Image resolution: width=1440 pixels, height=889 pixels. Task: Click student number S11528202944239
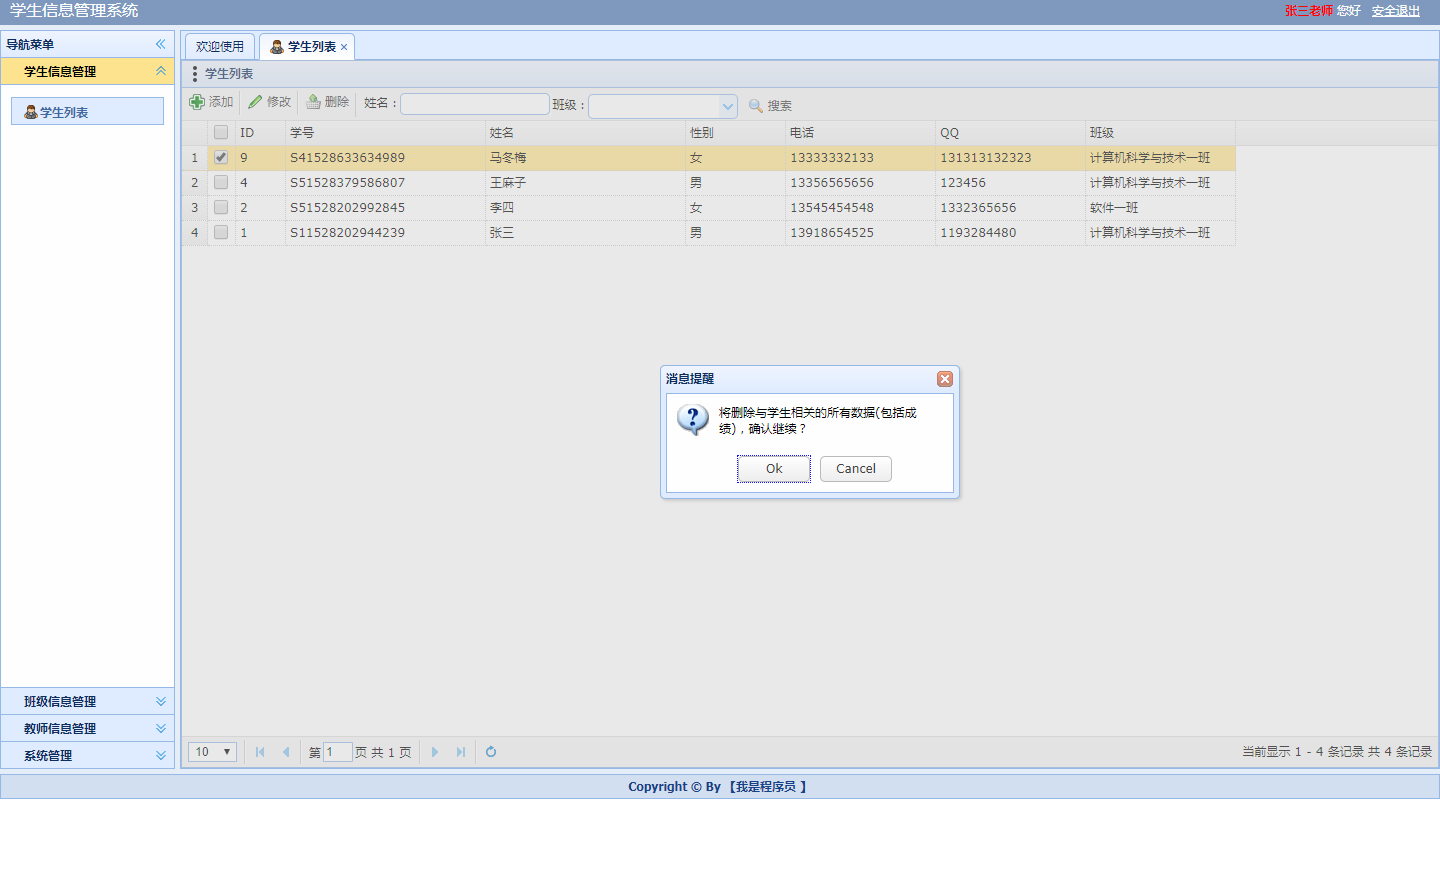(348, 233)
